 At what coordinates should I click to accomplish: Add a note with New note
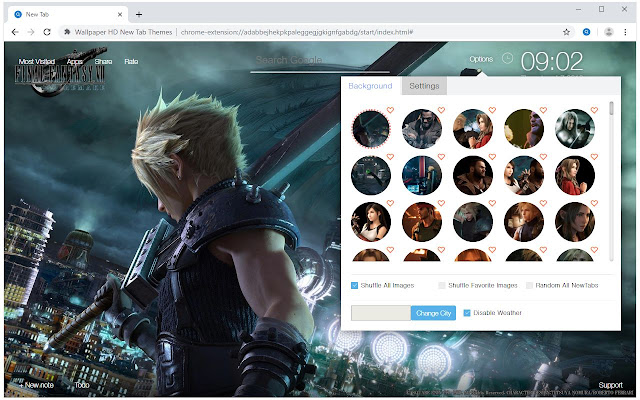coord(36,385)
